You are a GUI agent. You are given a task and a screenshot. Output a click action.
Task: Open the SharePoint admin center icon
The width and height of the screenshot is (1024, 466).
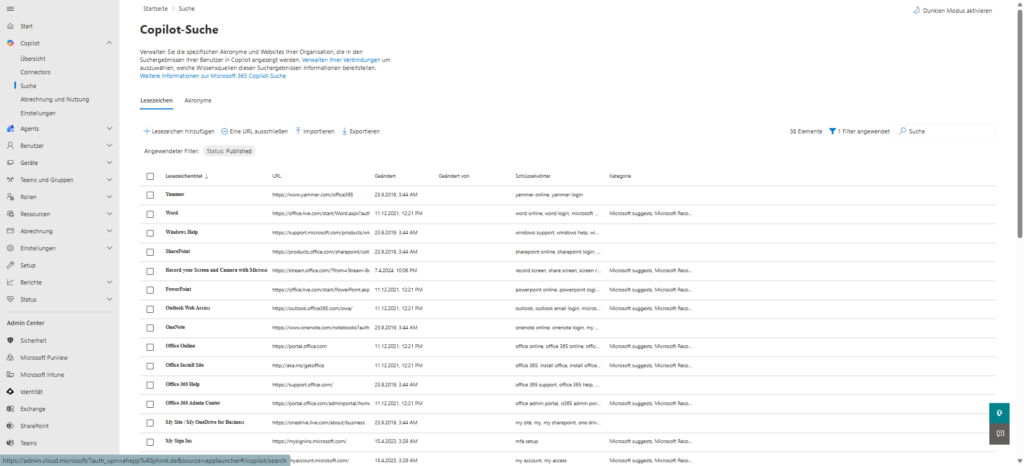point(10,425)
